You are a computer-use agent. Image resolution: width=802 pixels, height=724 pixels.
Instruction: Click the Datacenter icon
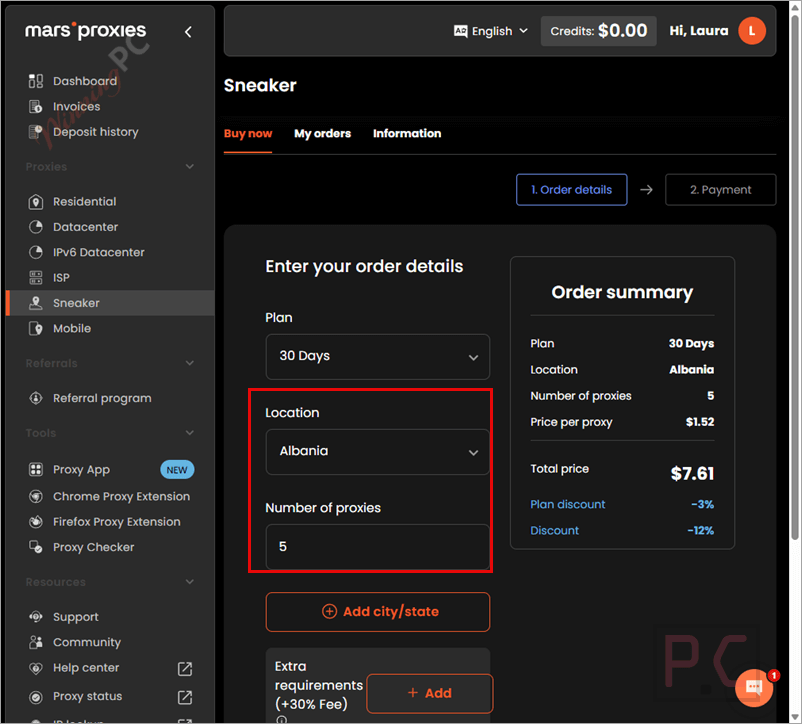[36, 227]
